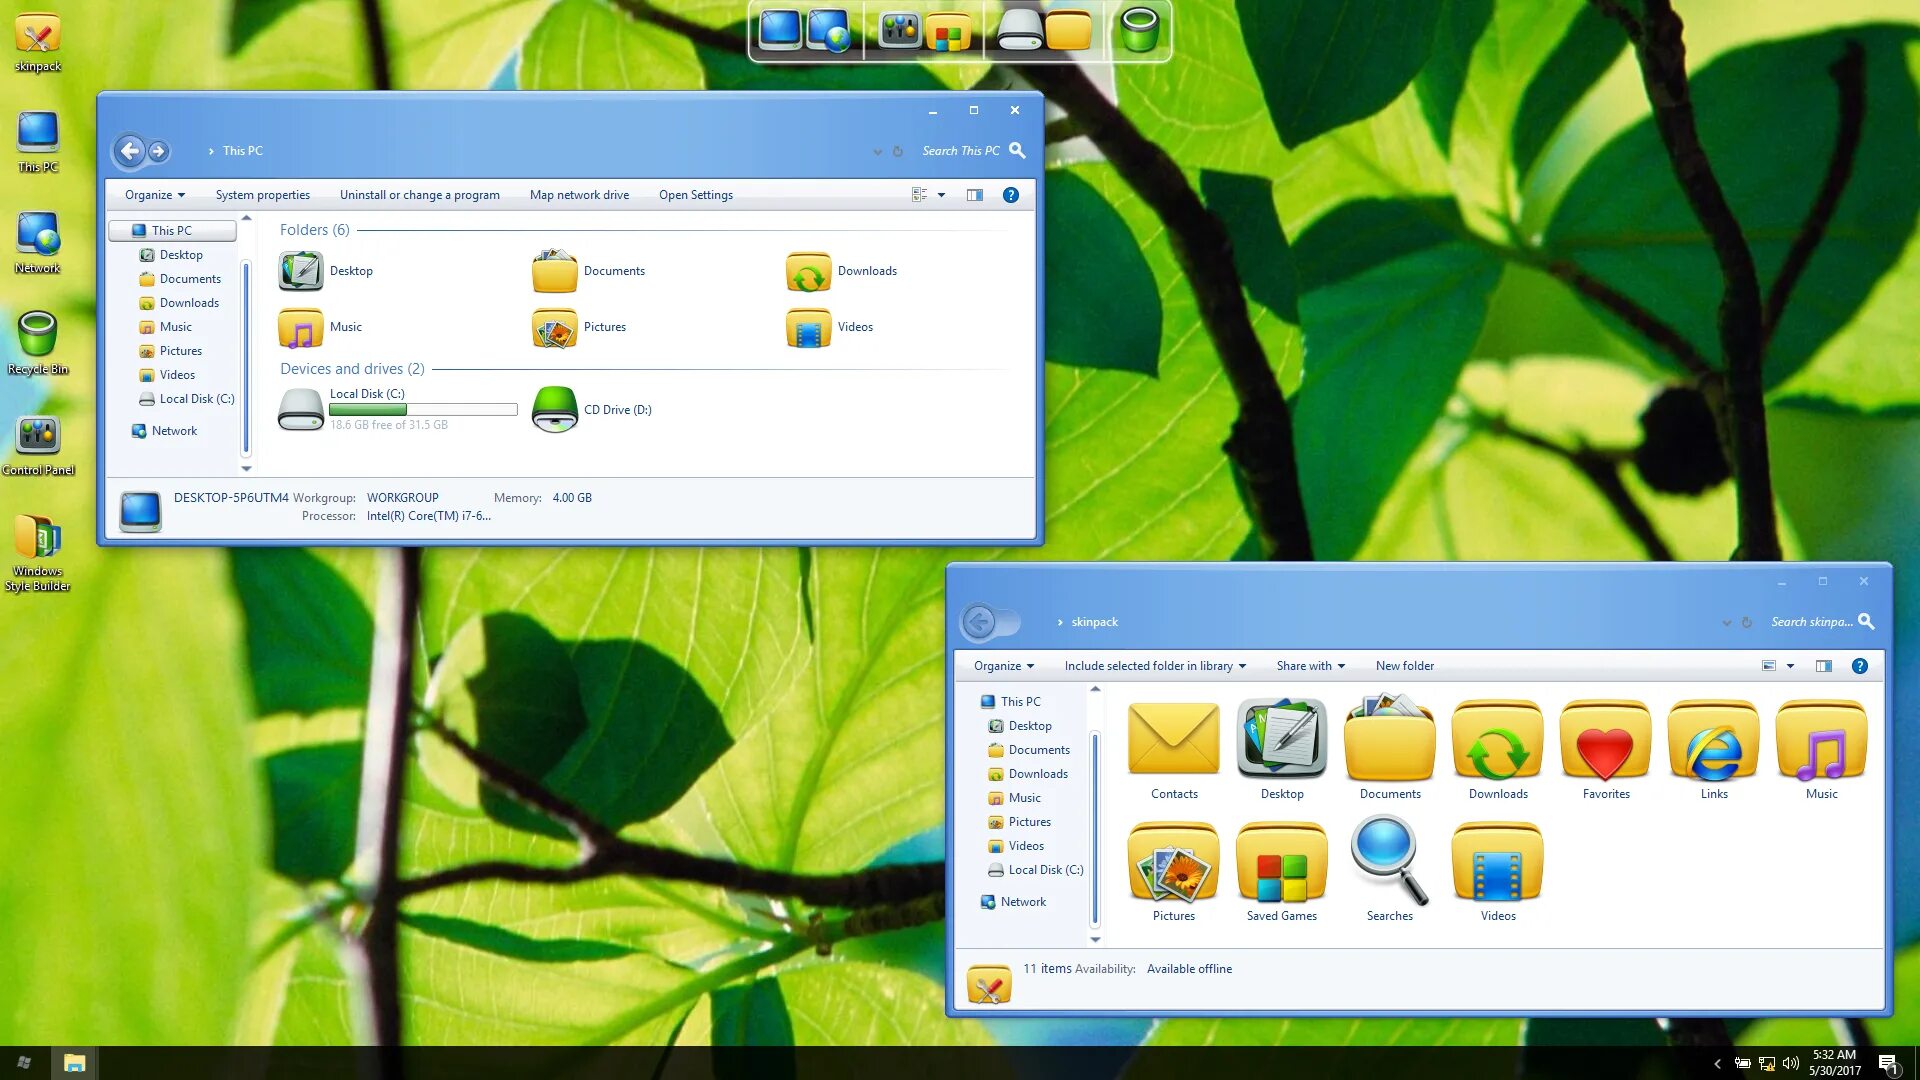Click Local Disk (C:) capacity bar
The height and width of the screenshot is (1080, 1920).
[x=423, y=409]
